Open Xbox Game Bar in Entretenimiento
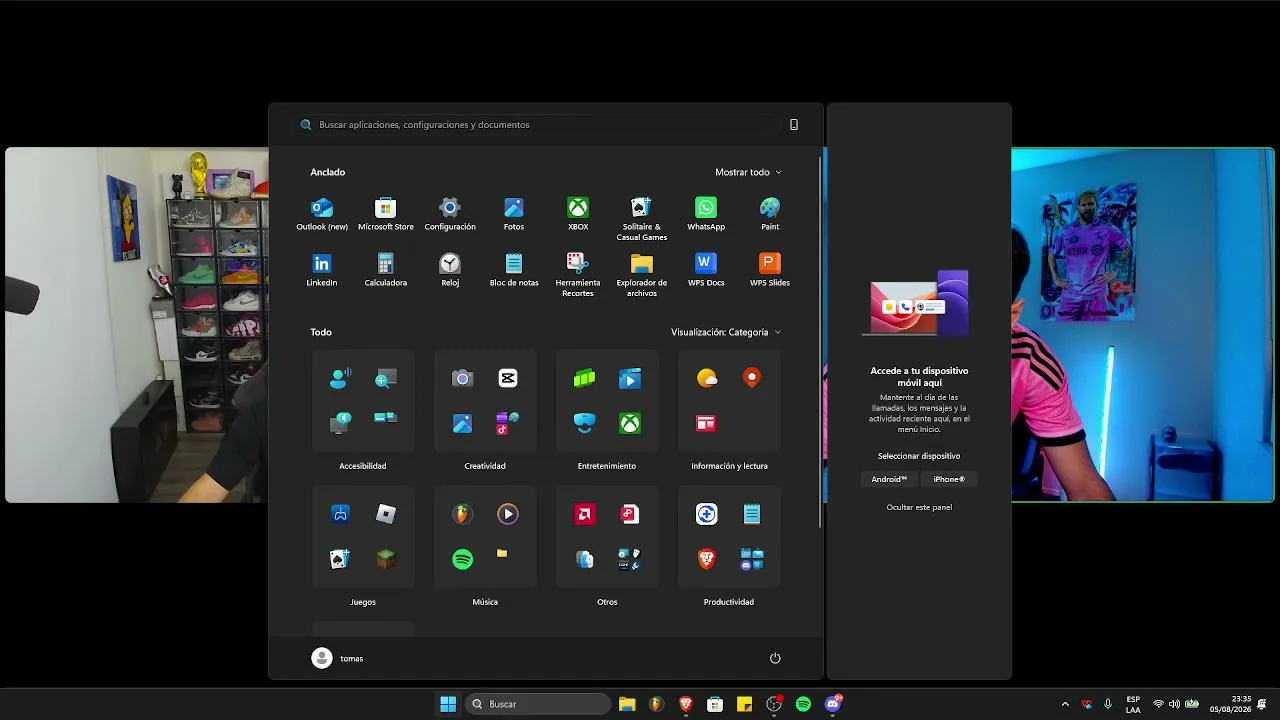The image size is (1280, 720). pyautogui.click(x=584, y=378)
